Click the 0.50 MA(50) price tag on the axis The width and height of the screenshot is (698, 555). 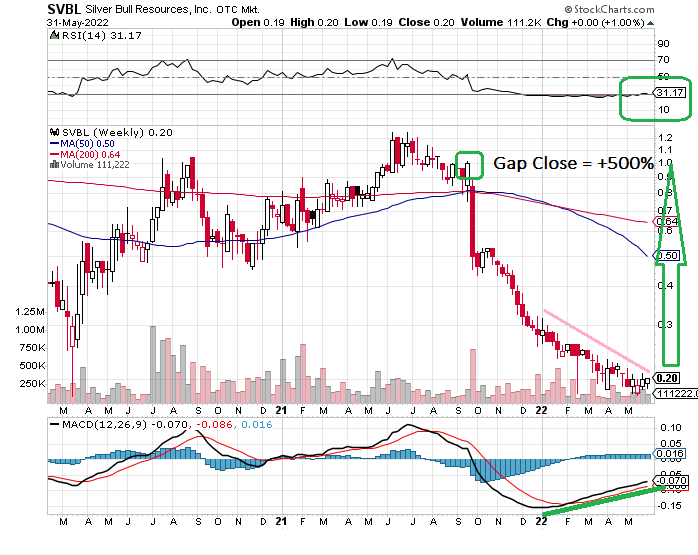coord(667,255)
